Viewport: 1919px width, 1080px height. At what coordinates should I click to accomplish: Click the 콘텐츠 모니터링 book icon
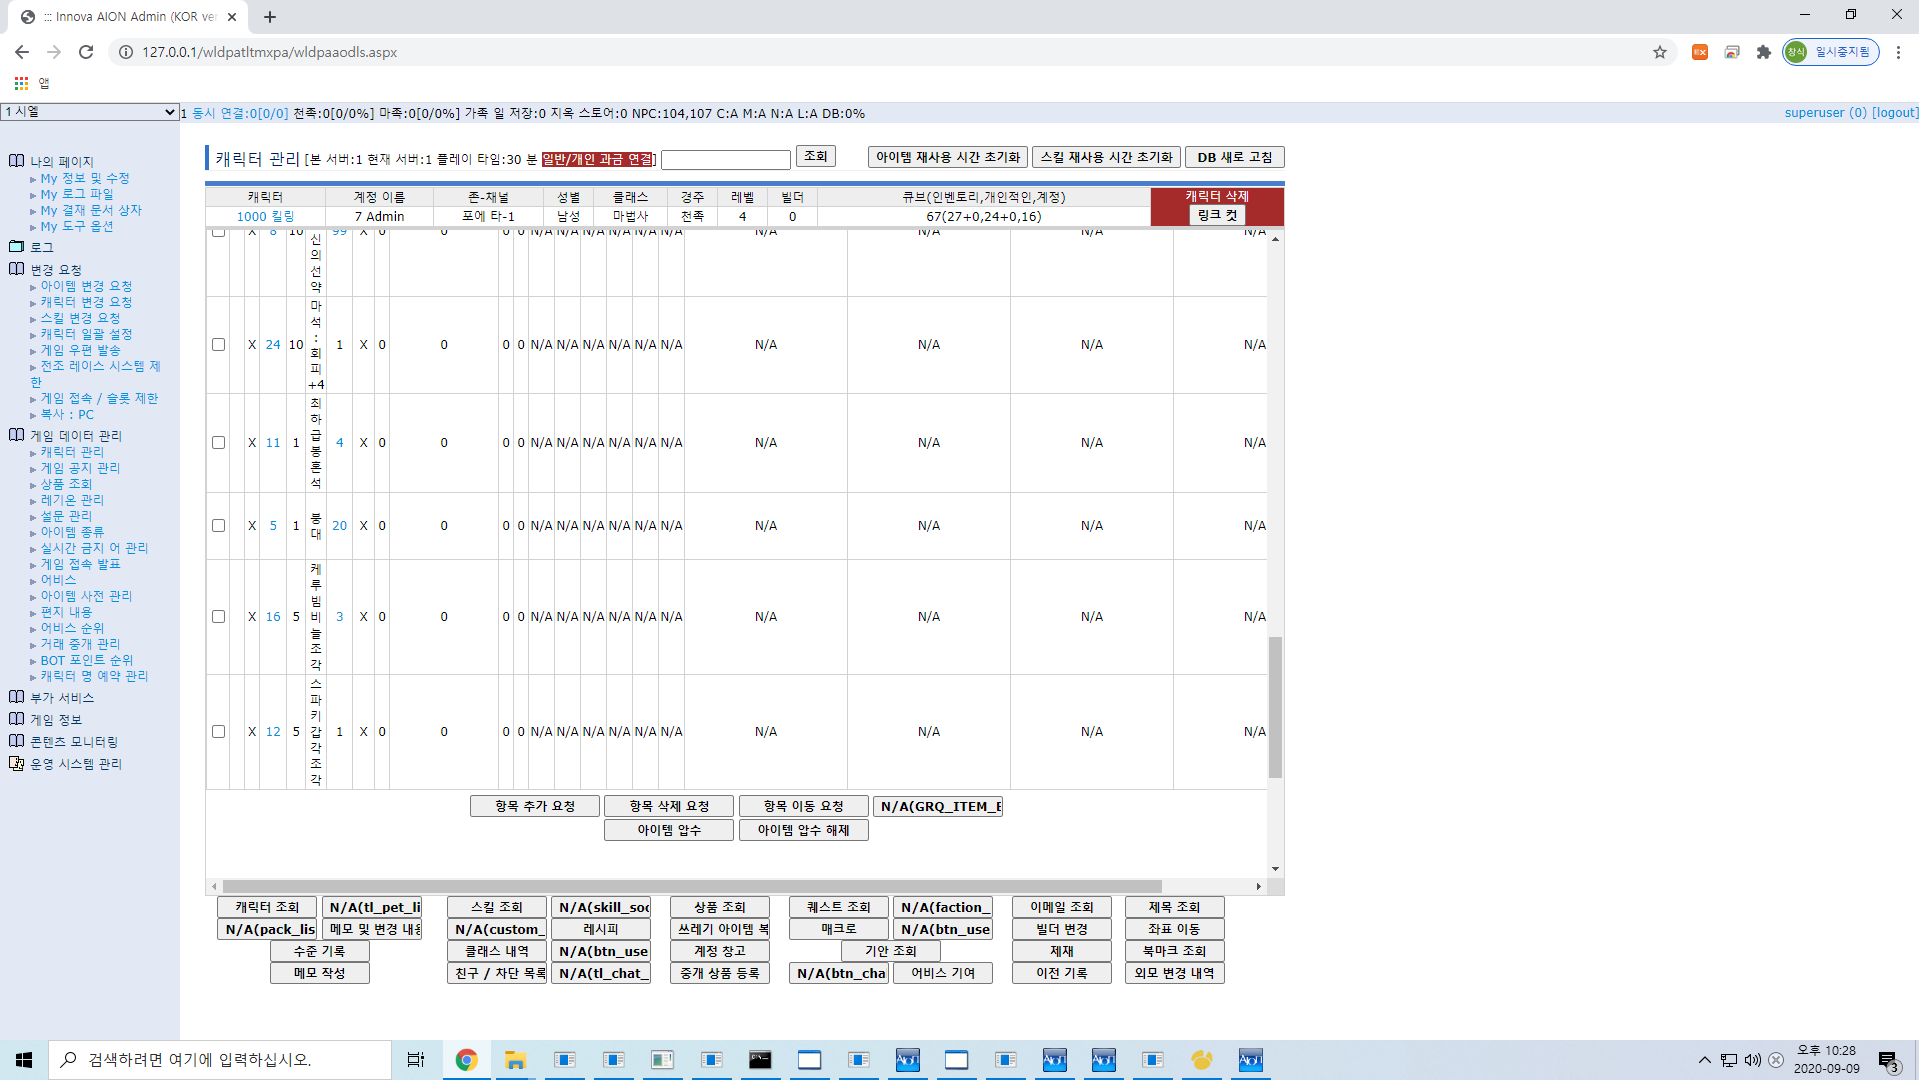[x=16, y=741]
